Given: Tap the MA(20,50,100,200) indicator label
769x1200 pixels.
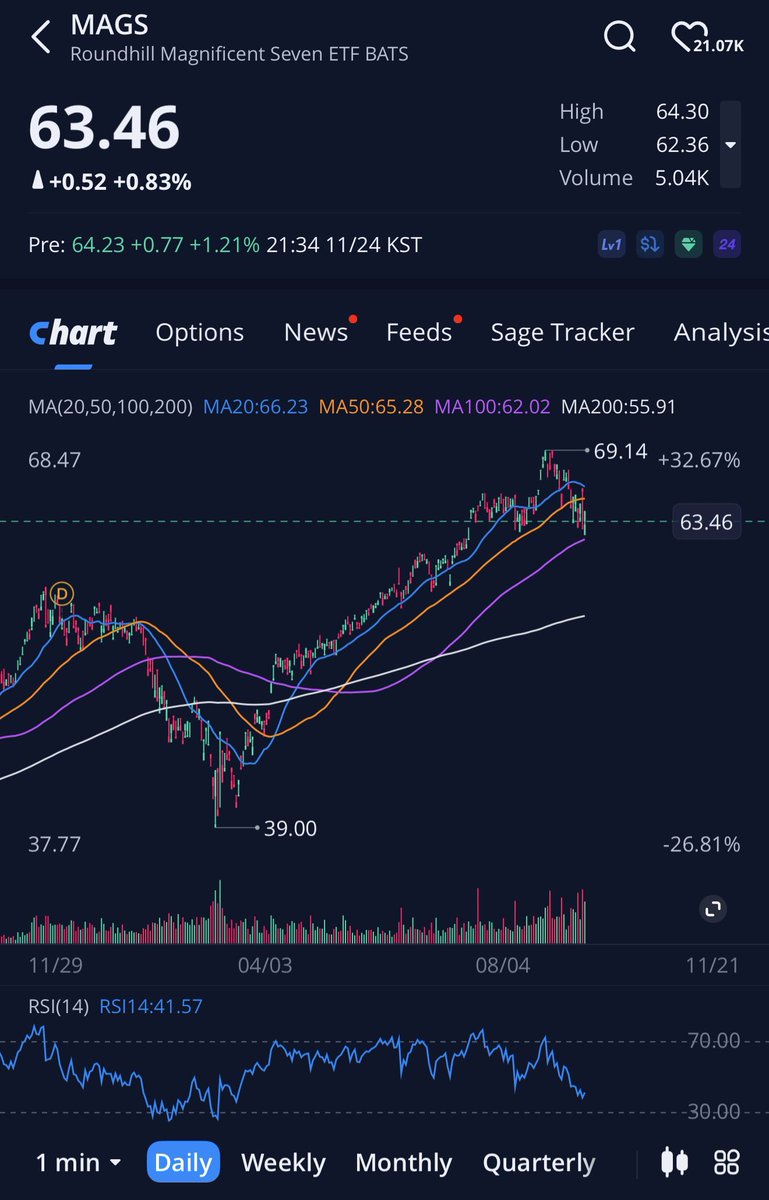Looking at the screenshot, I should pos(110,407).
